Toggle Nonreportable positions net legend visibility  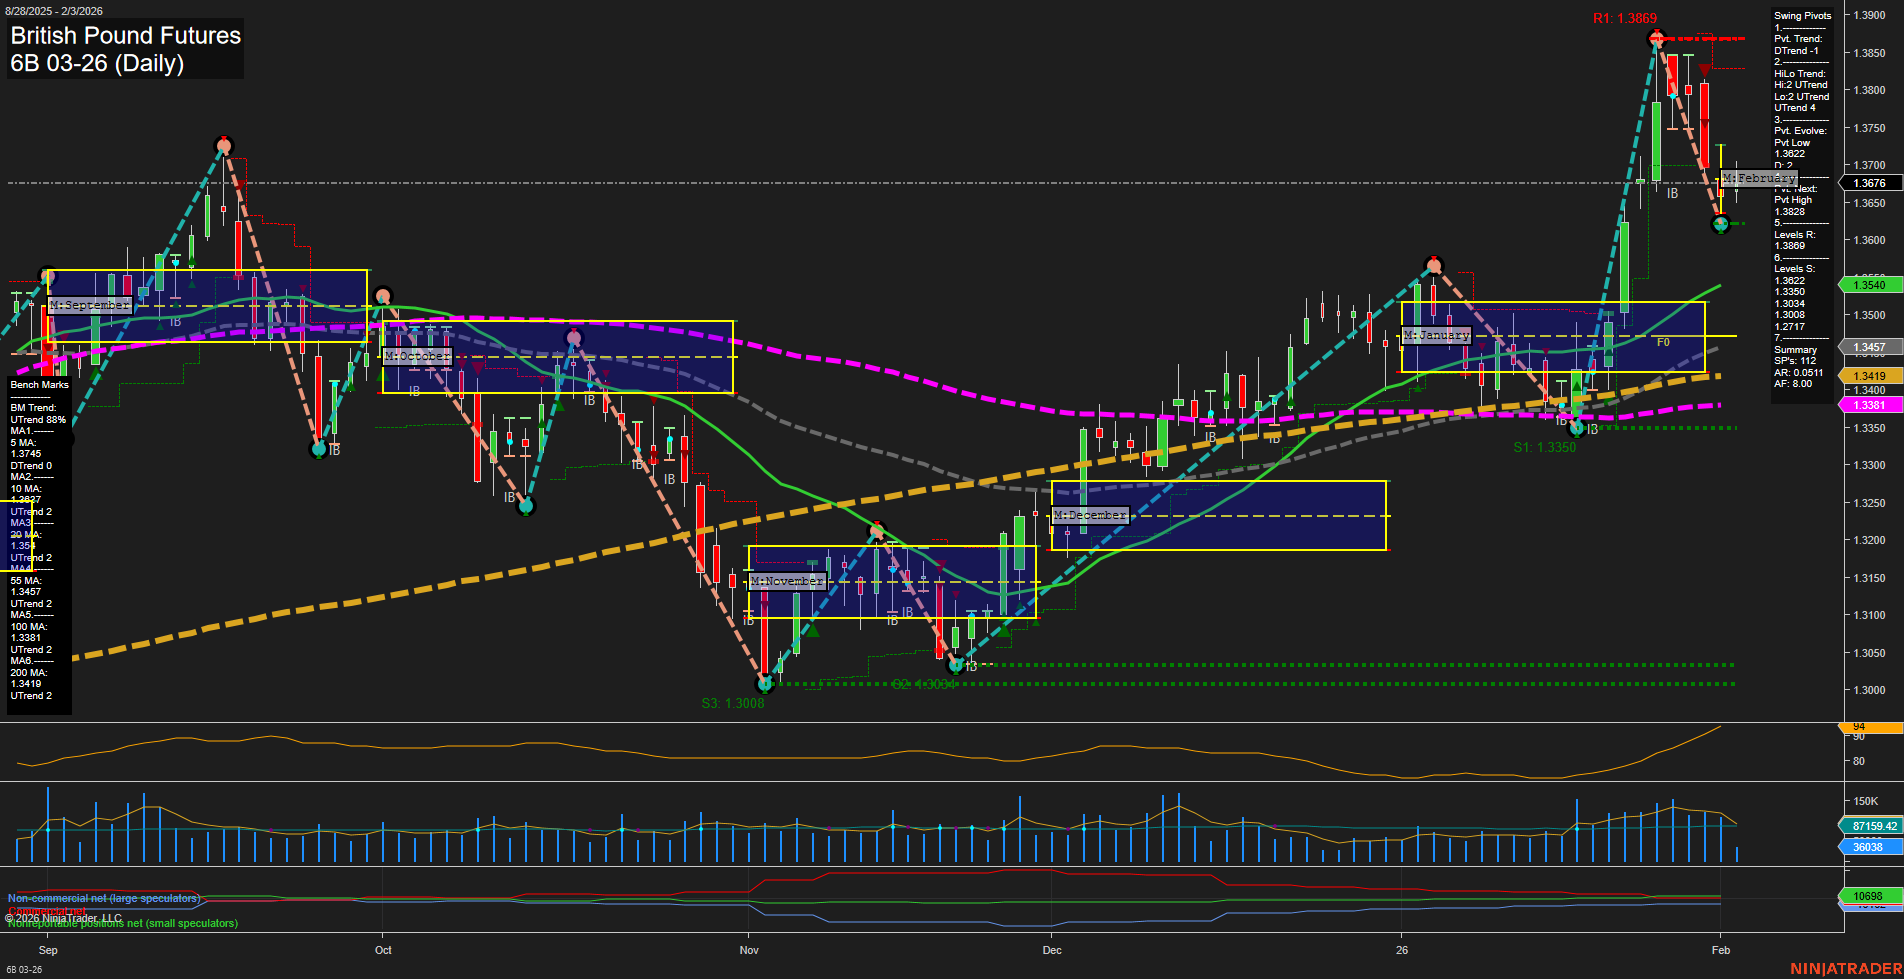coord(122,923)
